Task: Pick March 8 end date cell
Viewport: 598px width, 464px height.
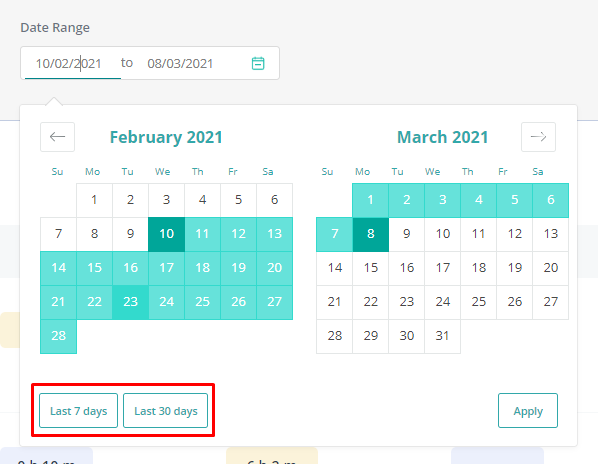Action: point(371,234)
